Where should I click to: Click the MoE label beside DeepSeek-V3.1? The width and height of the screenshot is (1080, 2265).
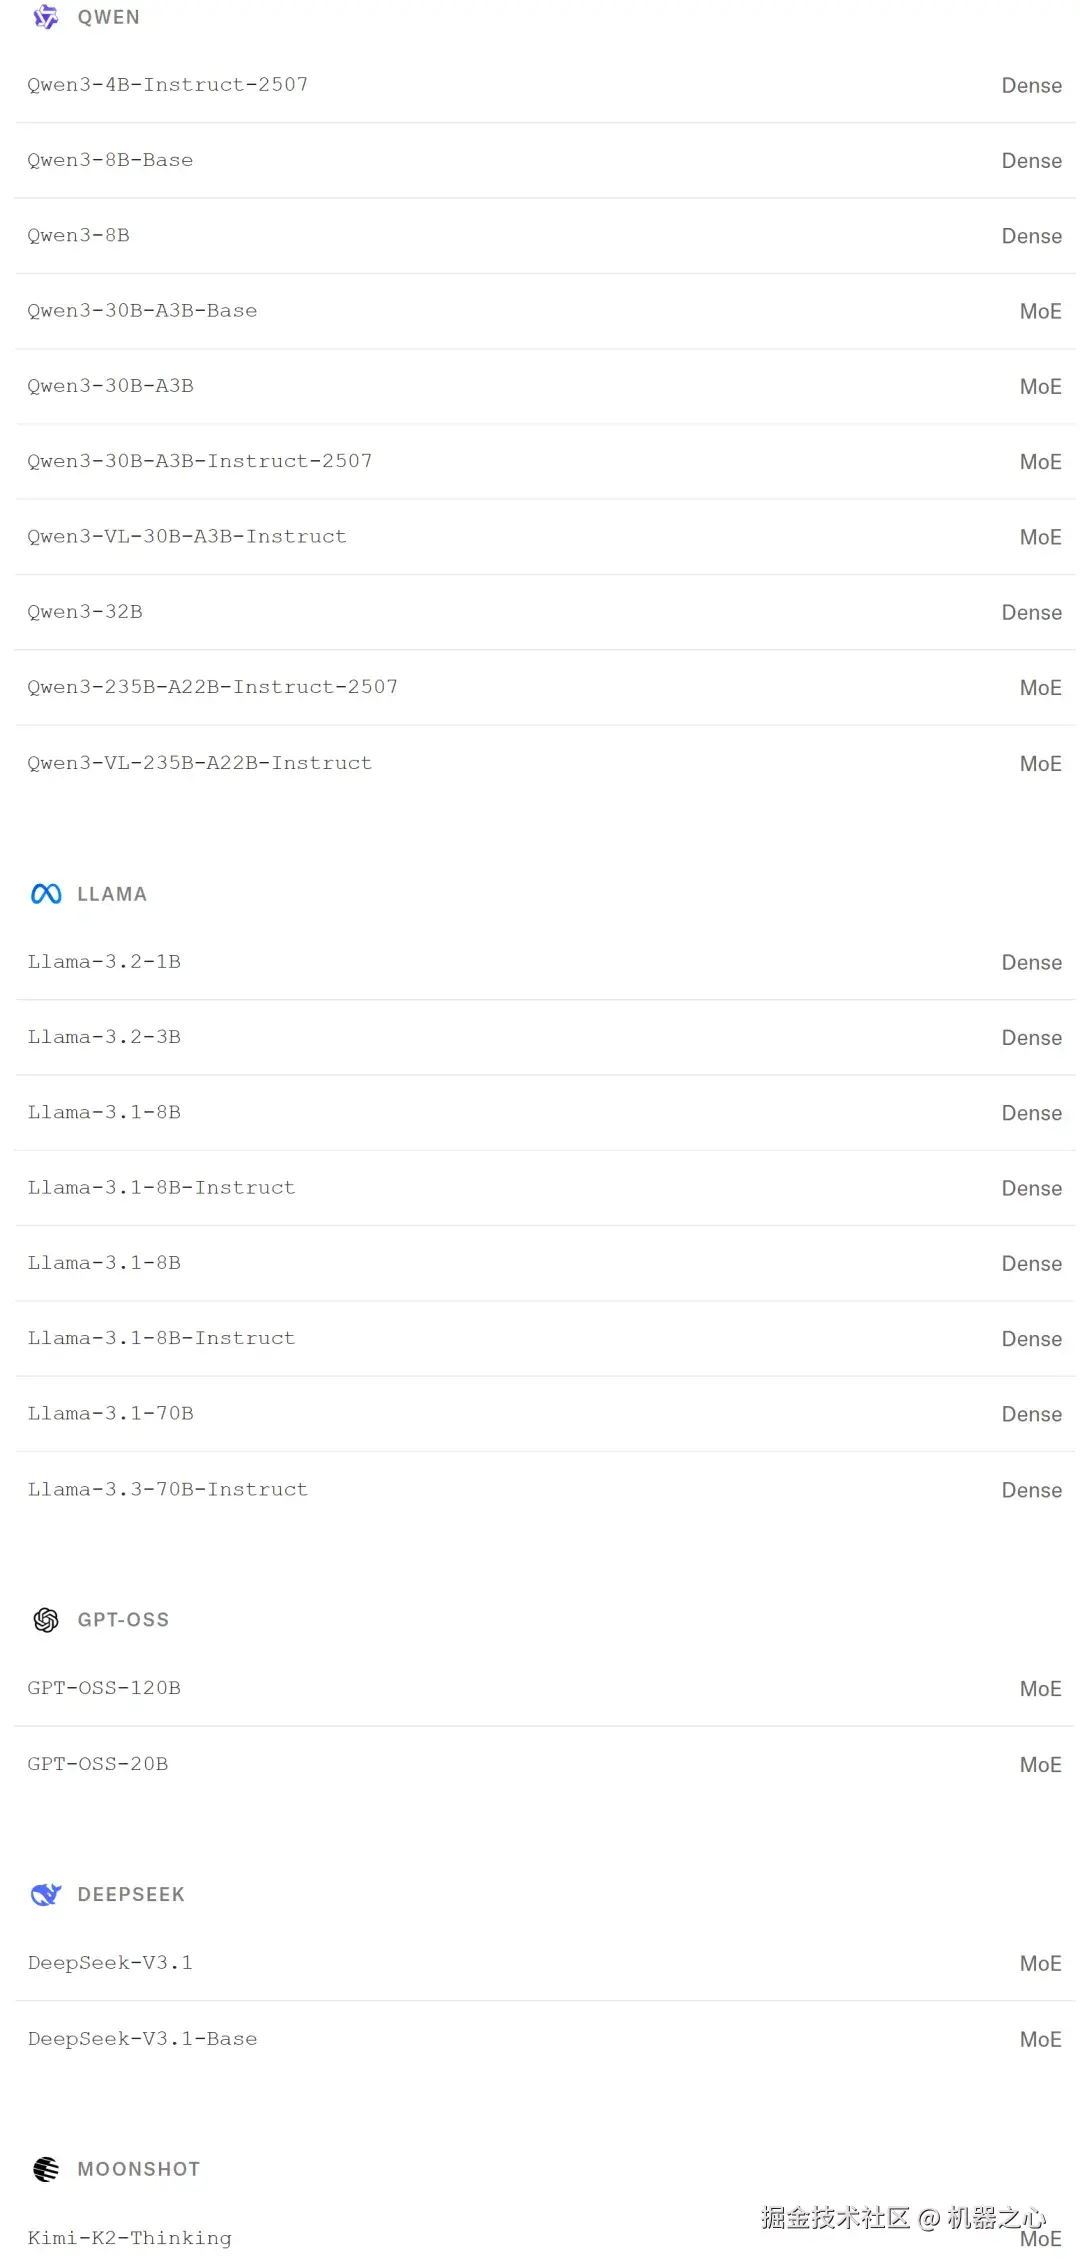(x=1040, y=1964)
